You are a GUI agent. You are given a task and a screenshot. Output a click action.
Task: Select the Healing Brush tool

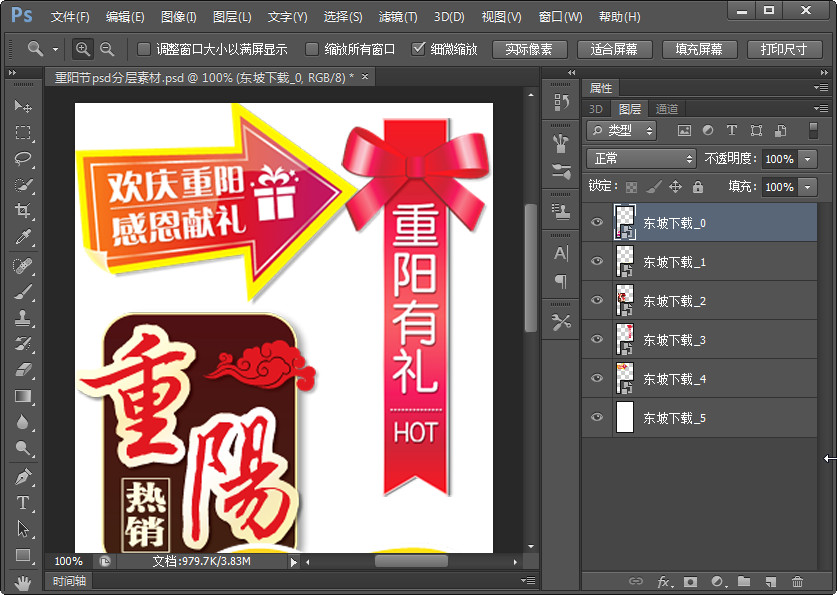click(23, 265)
